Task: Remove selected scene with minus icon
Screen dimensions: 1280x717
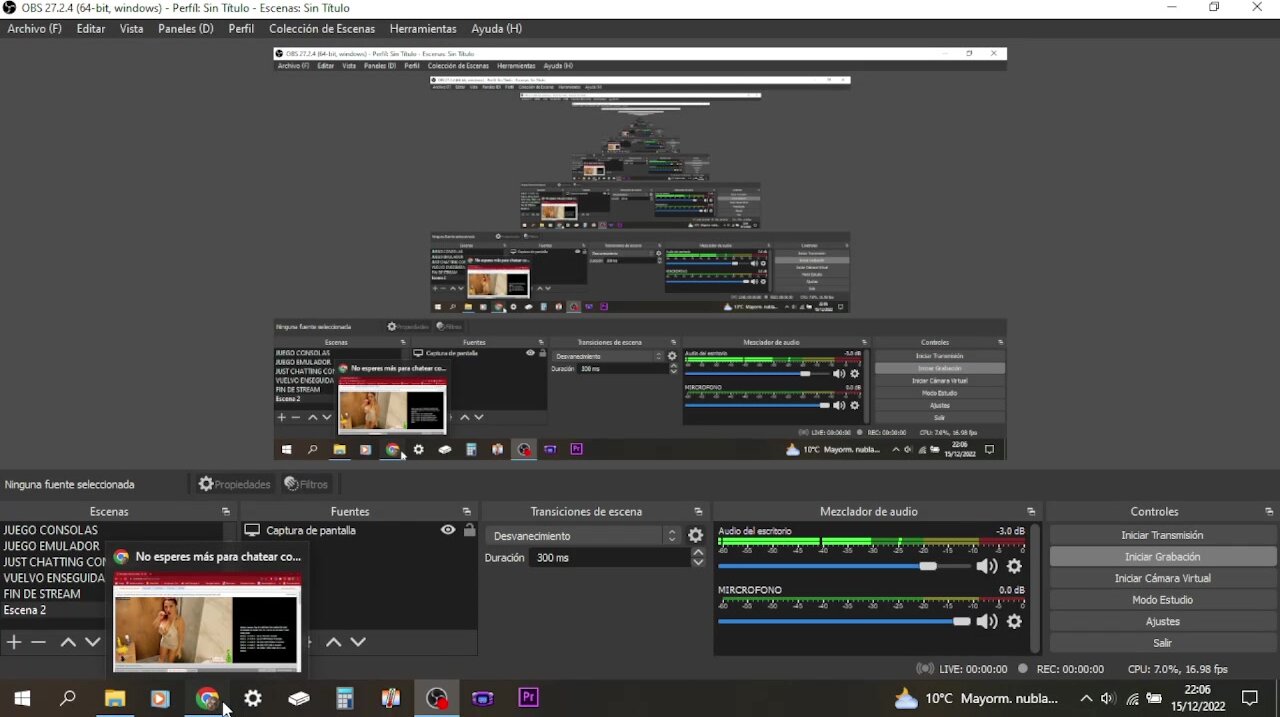Action: (x=38, y=642)
